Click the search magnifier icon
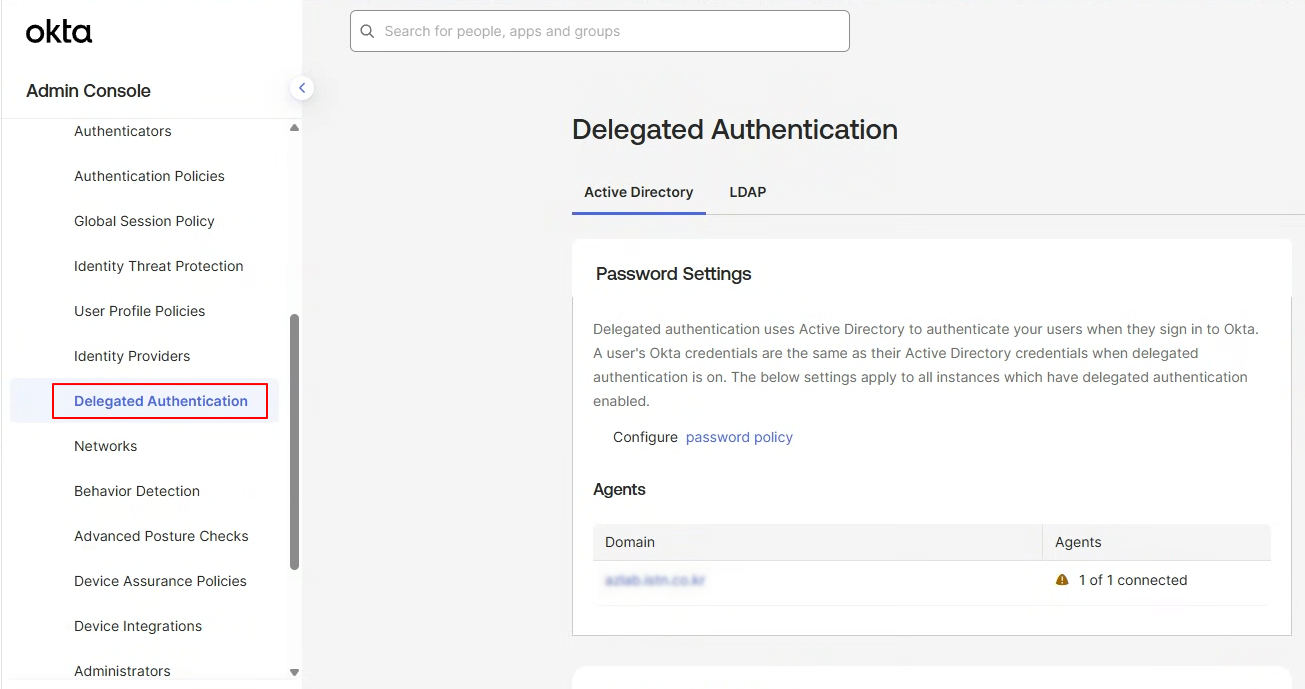1305x689 pixels. coord(368,31)
